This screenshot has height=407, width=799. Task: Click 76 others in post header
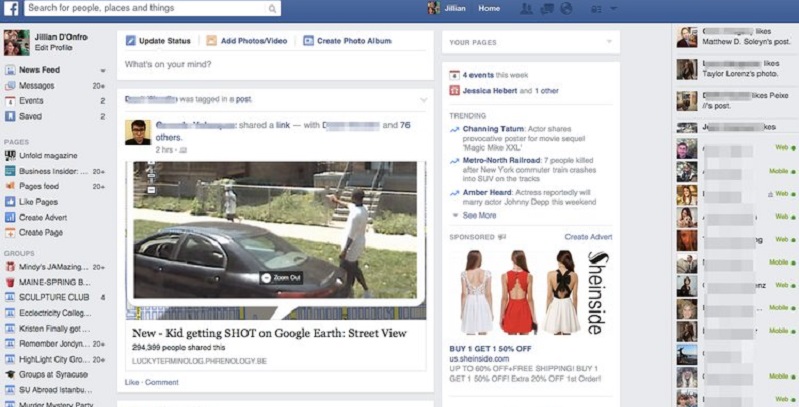(283, 131)
